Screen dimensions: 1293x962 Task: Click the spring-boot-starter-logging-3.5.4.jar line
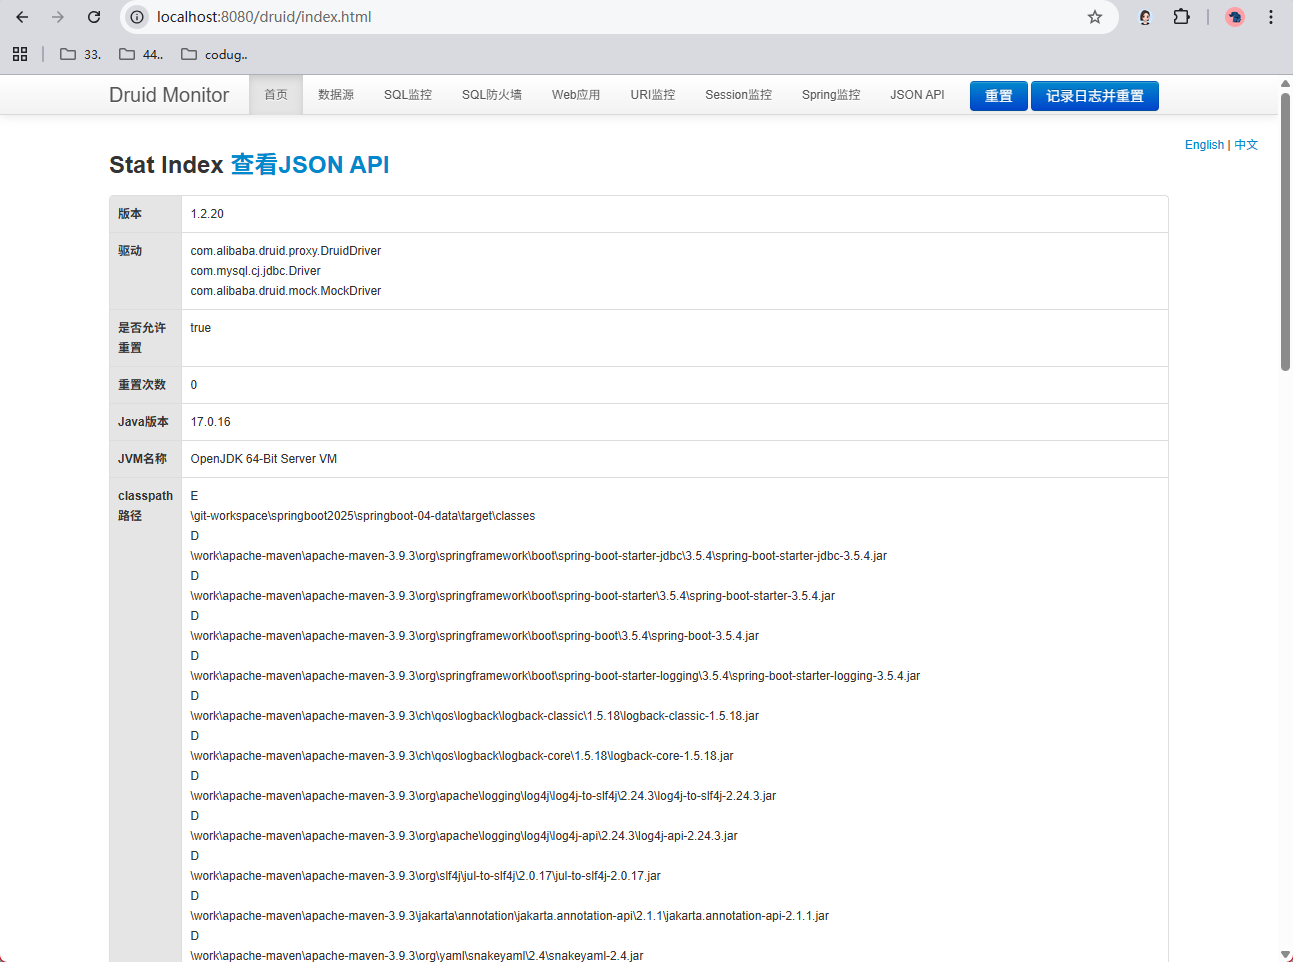coord(556,676)
